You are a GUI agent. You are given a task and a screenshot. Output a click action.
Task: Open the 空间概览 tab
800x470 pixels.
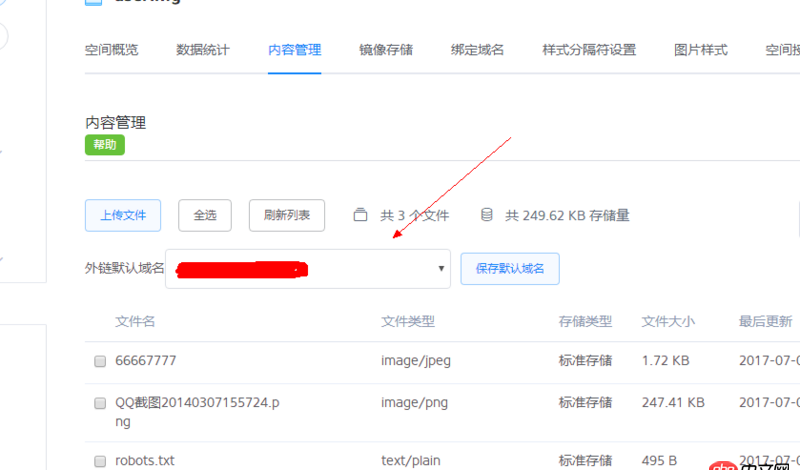[111, 50]
